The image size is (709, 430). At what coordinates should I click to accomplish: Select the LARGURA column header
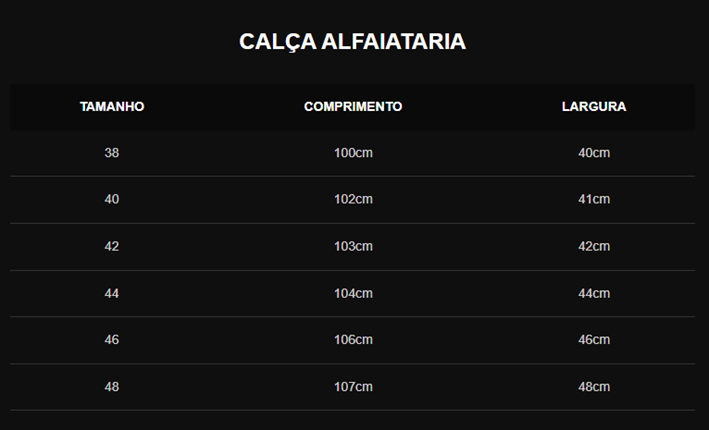(x=594, y=106)
